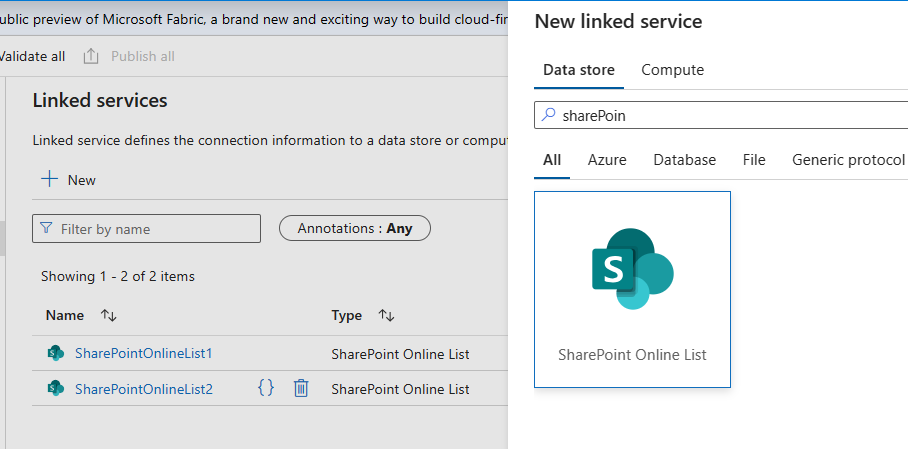Click the SharePoint Online List tile label
908x449 pixels.
[632, 355]
